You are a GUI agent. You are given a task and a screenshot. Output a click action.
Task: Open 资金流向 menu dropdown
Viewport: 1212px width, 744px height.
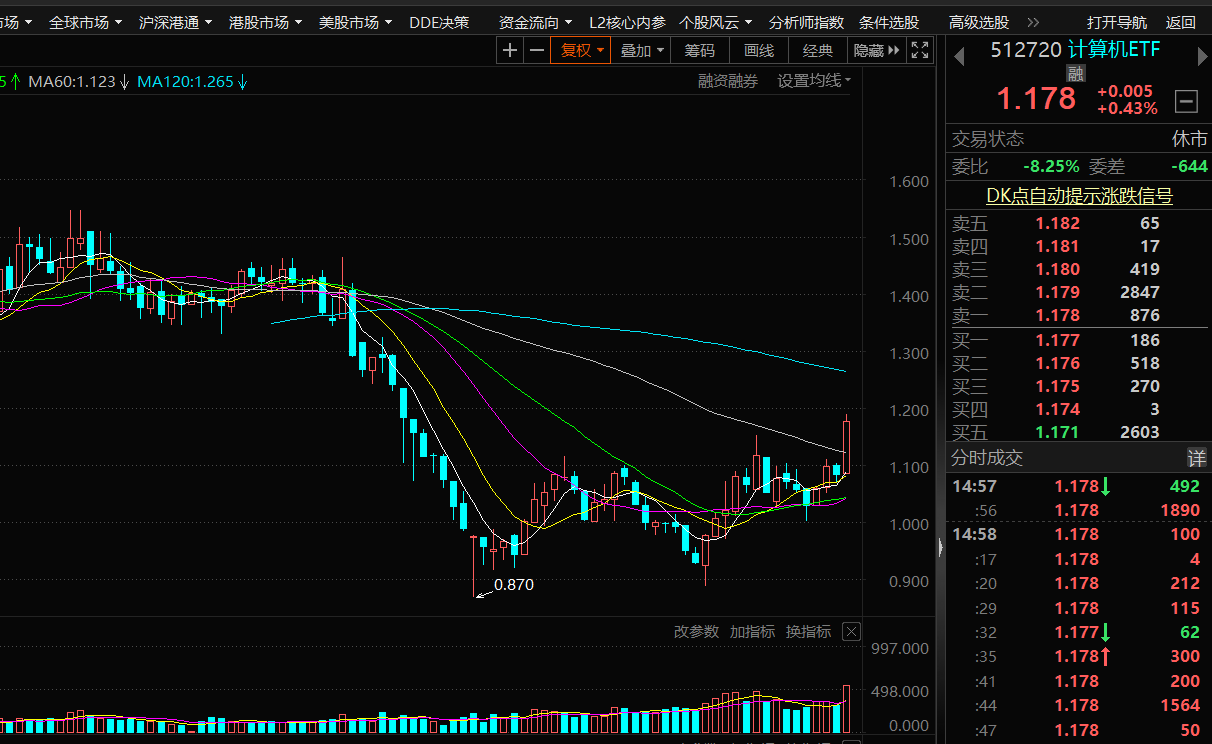tap(536, 22)
